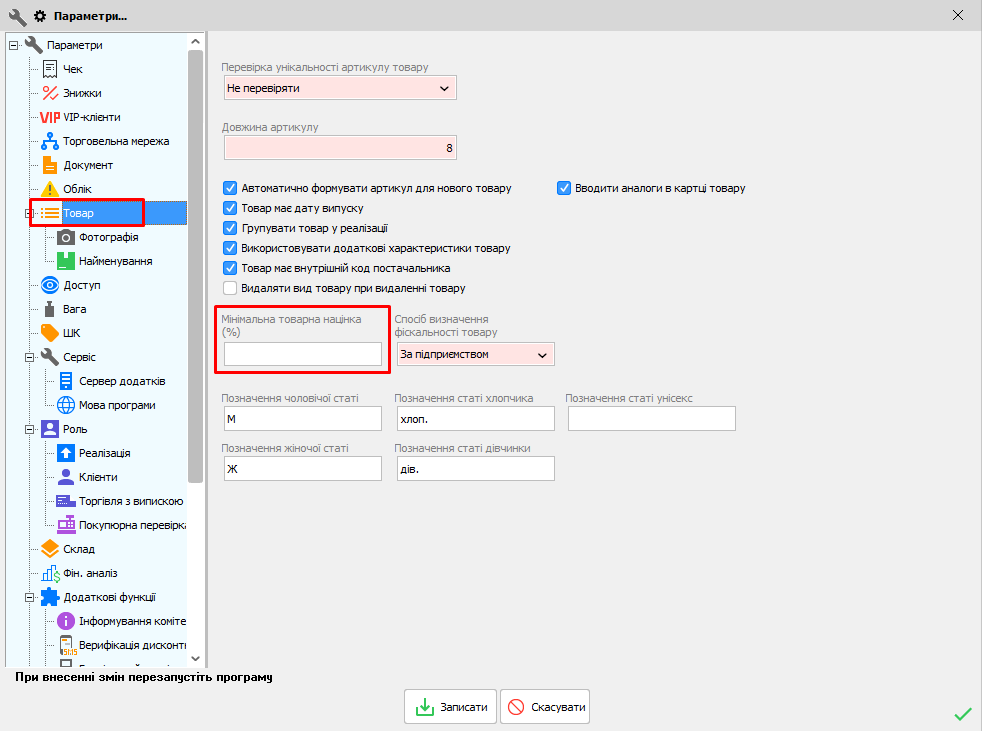Disable automatic article generation for new product

(x=230, y=188)
